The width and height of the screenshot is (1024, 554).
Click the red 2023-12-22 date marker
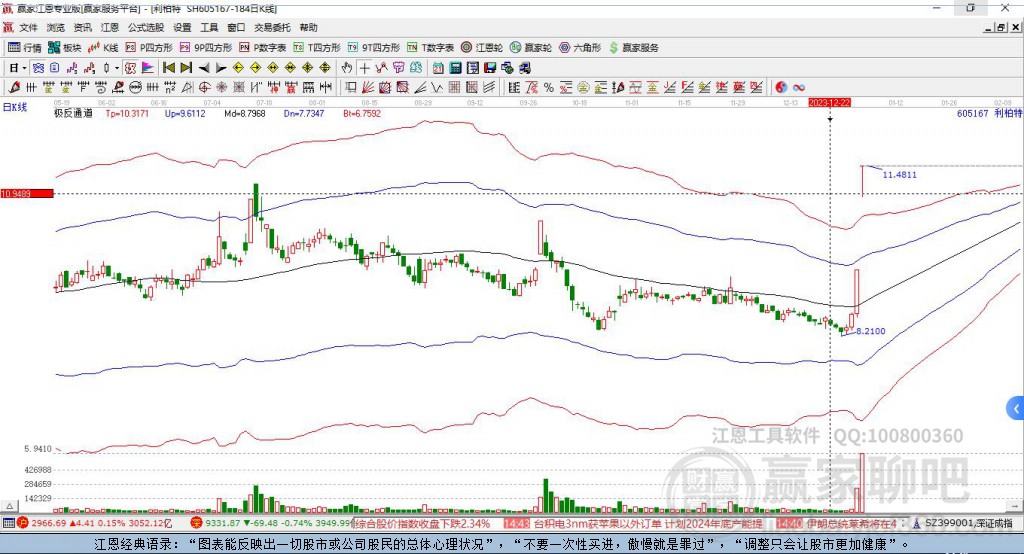[829, 103]
